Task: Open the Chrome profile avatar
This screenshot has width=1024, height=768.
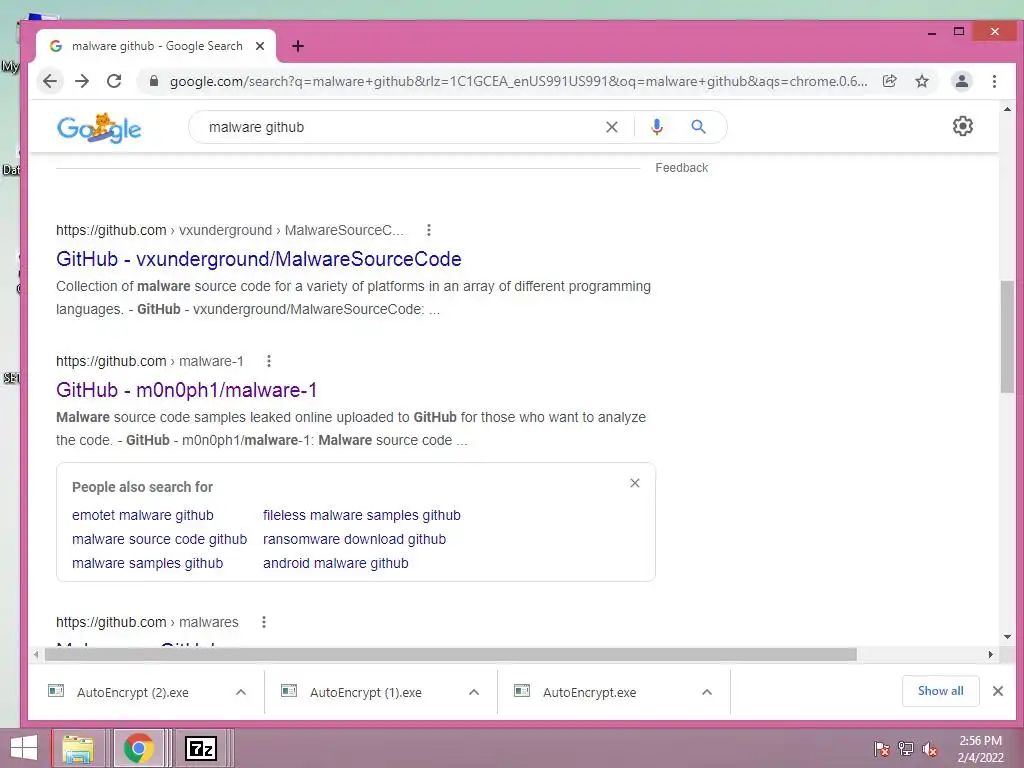Action: [962, 81]
